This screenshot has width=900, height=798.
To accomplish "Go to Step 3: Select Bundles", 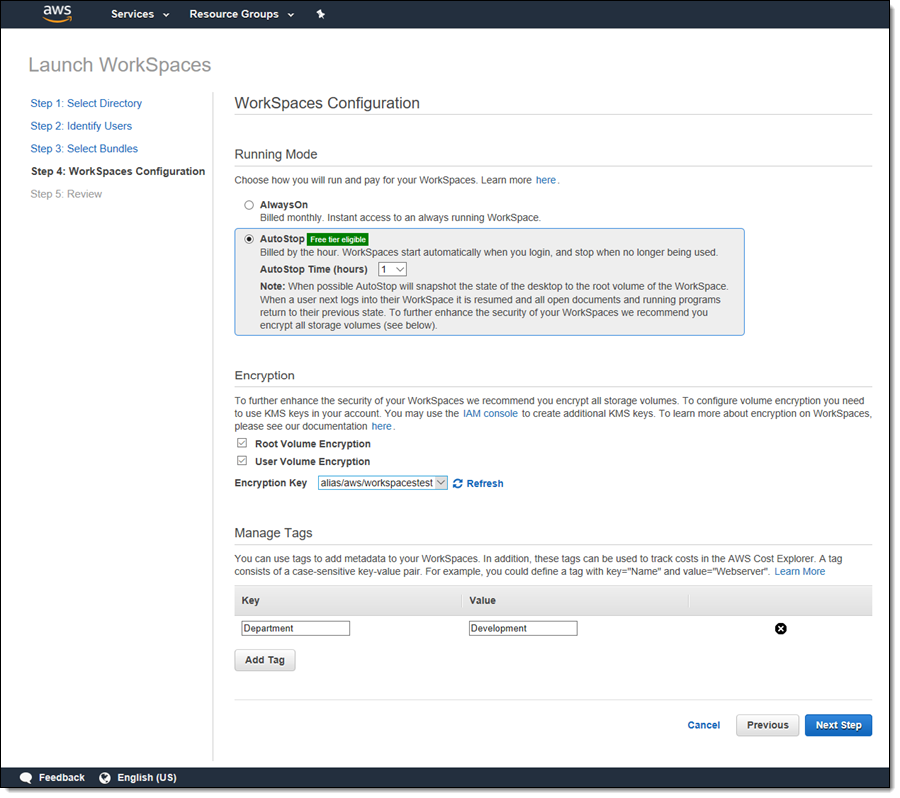I will [x=84, y=149].
